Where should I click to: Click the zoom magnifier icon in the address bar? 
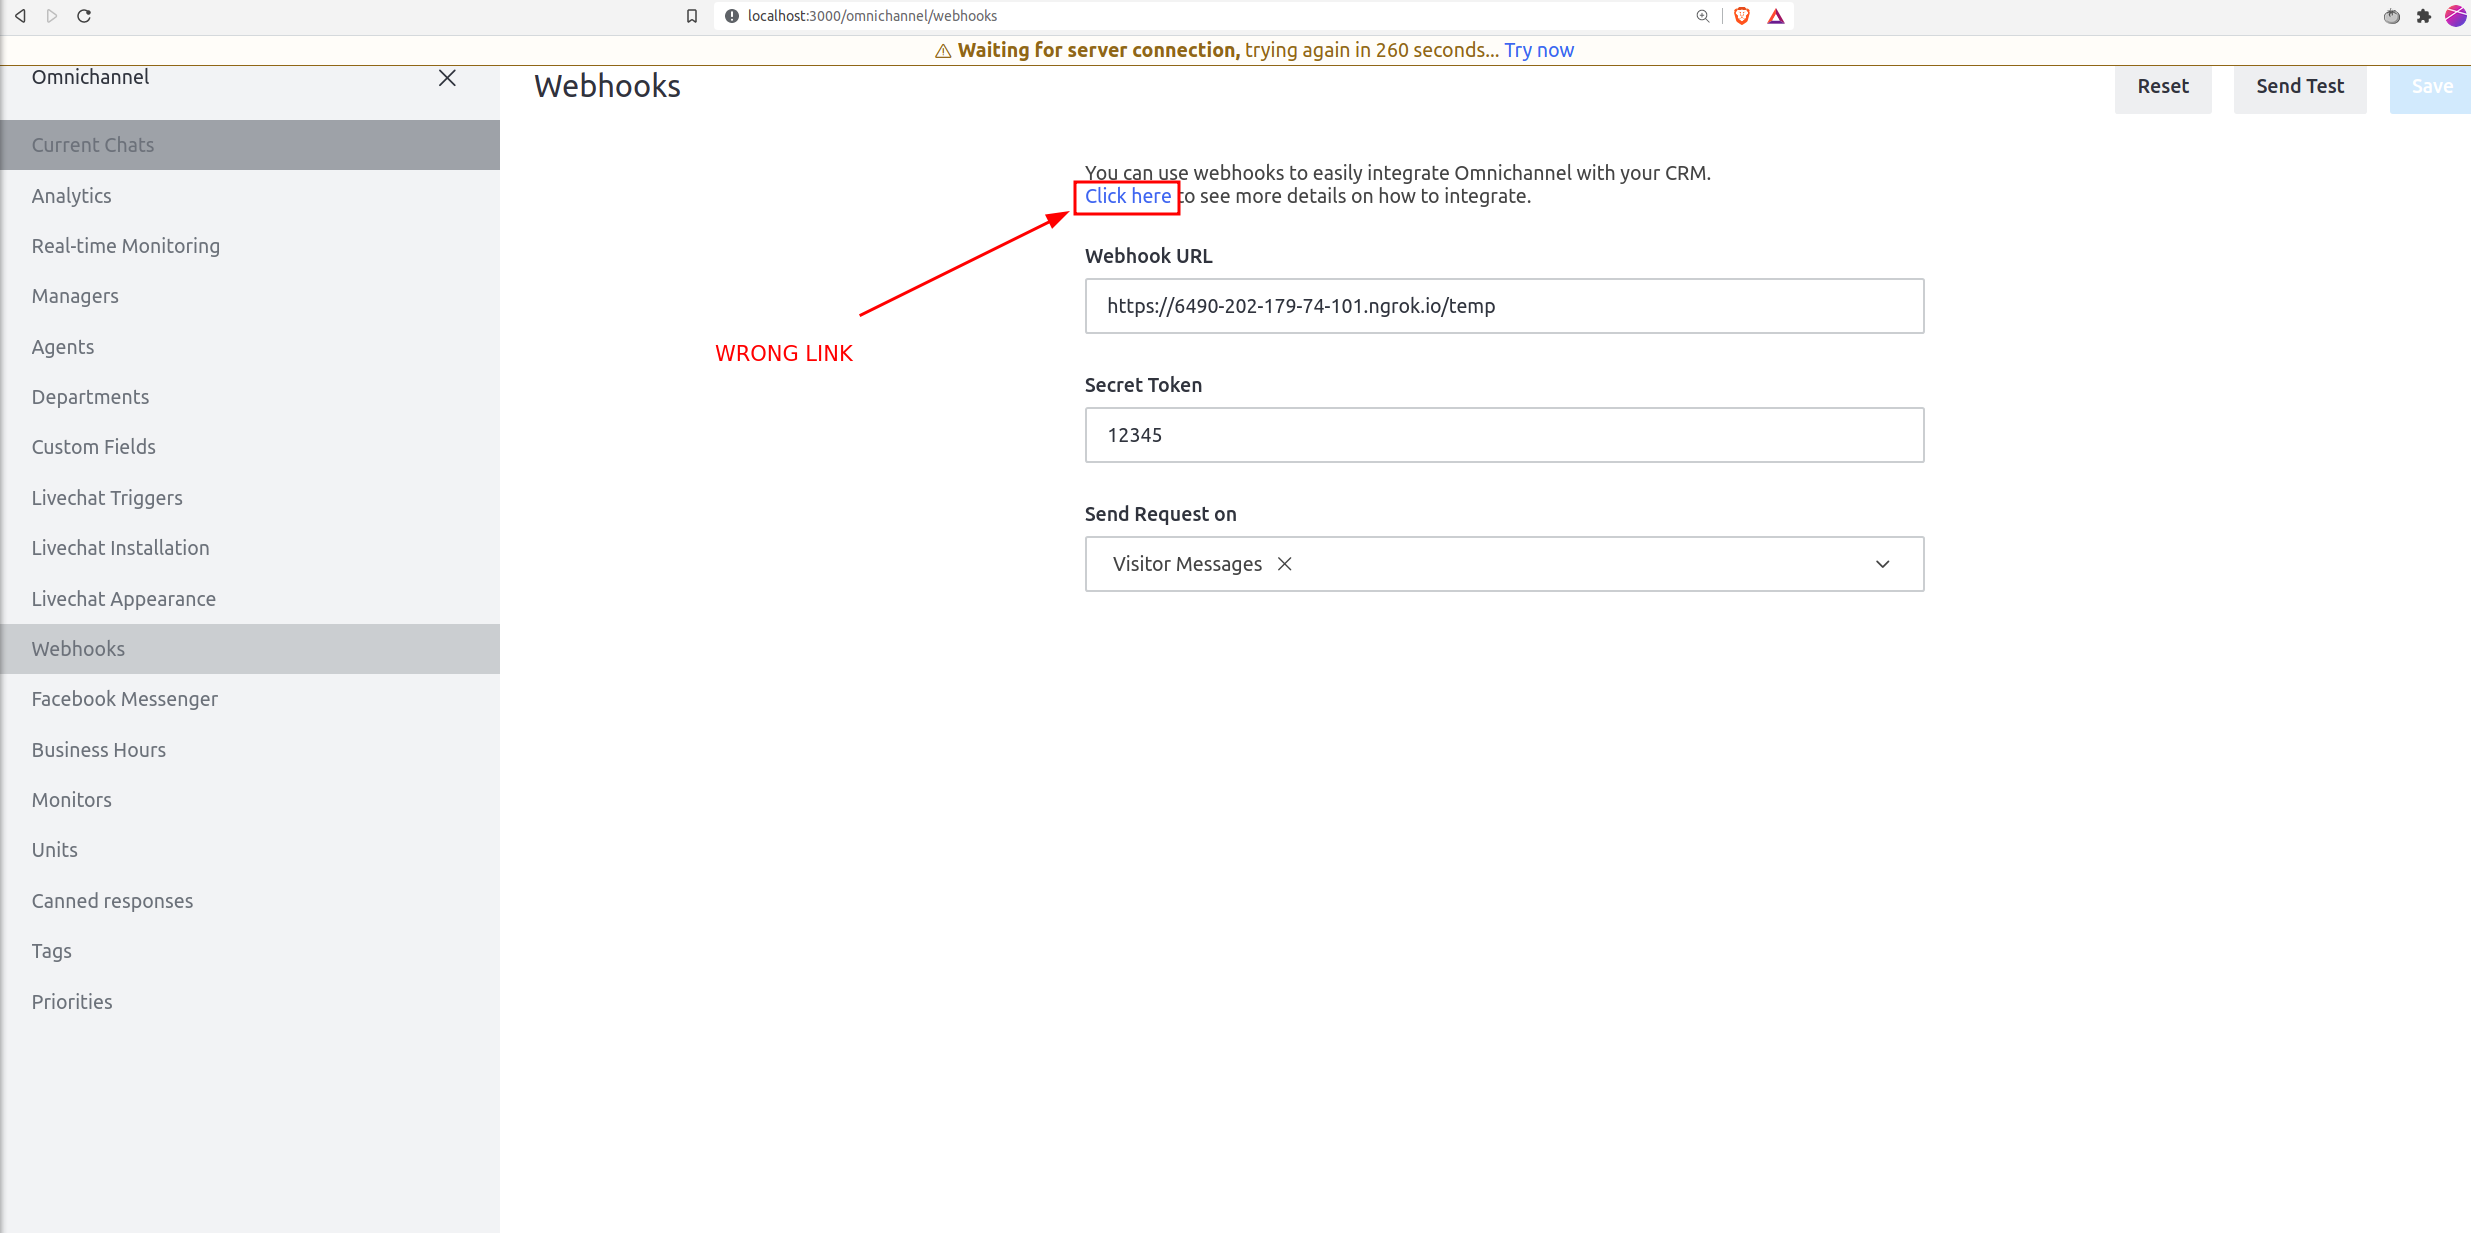(1702, 16)
